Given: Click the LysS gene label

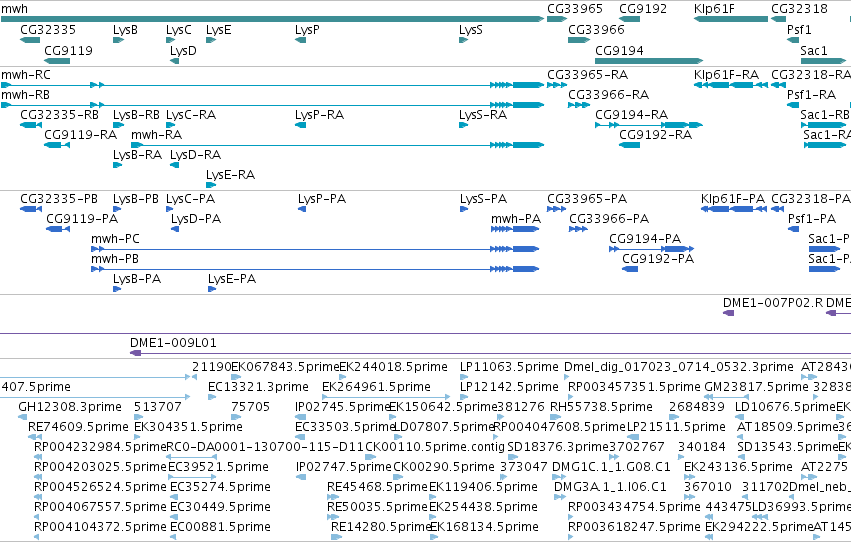Looking at the screenshot, I should click(471, 30).
